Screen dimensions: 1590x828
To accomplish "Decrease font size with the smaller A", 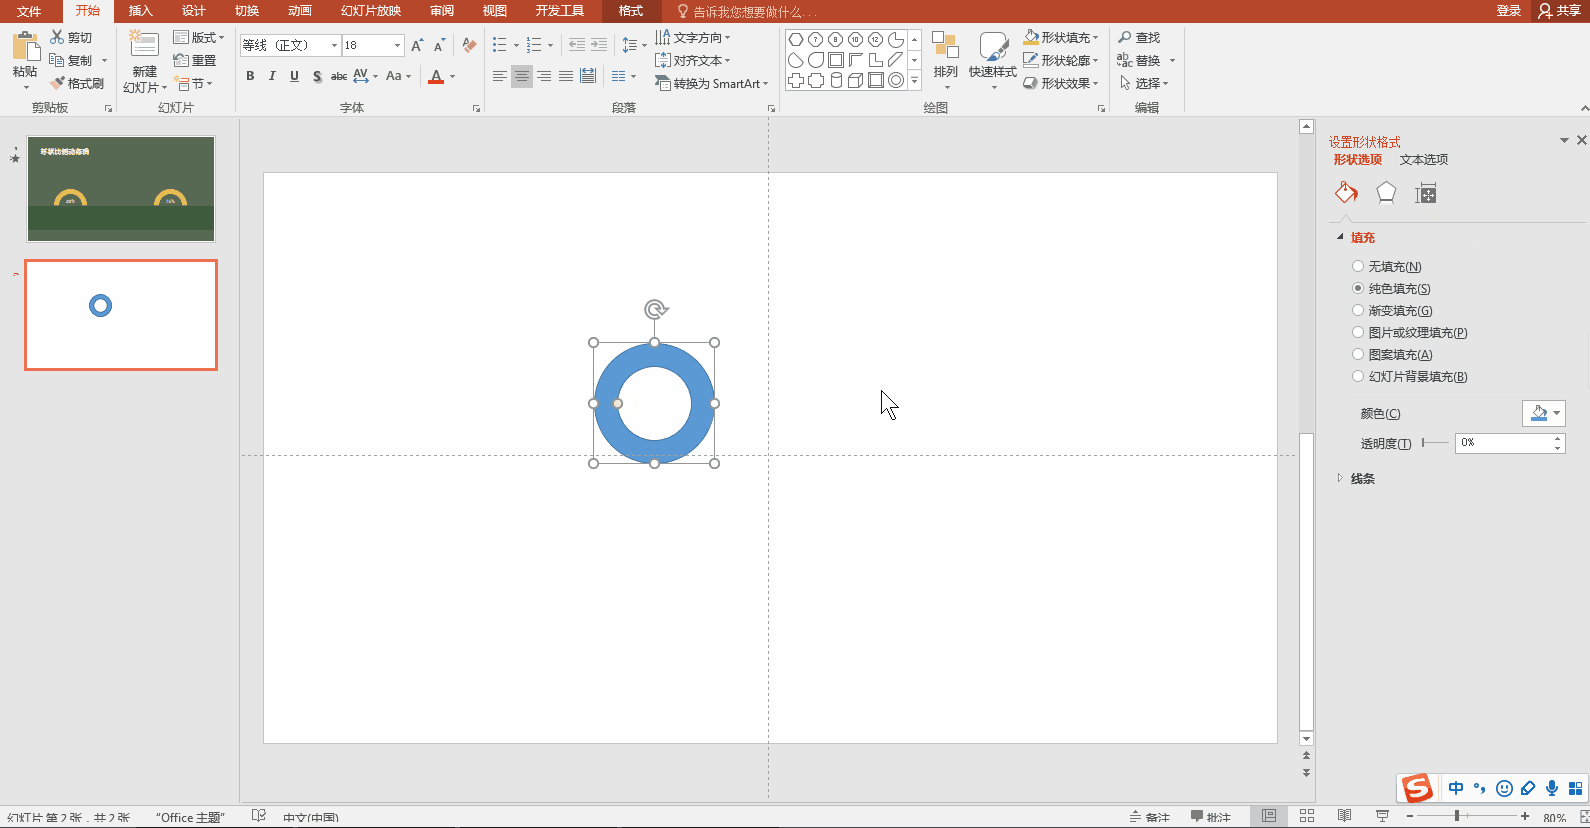I will point(439,45).
